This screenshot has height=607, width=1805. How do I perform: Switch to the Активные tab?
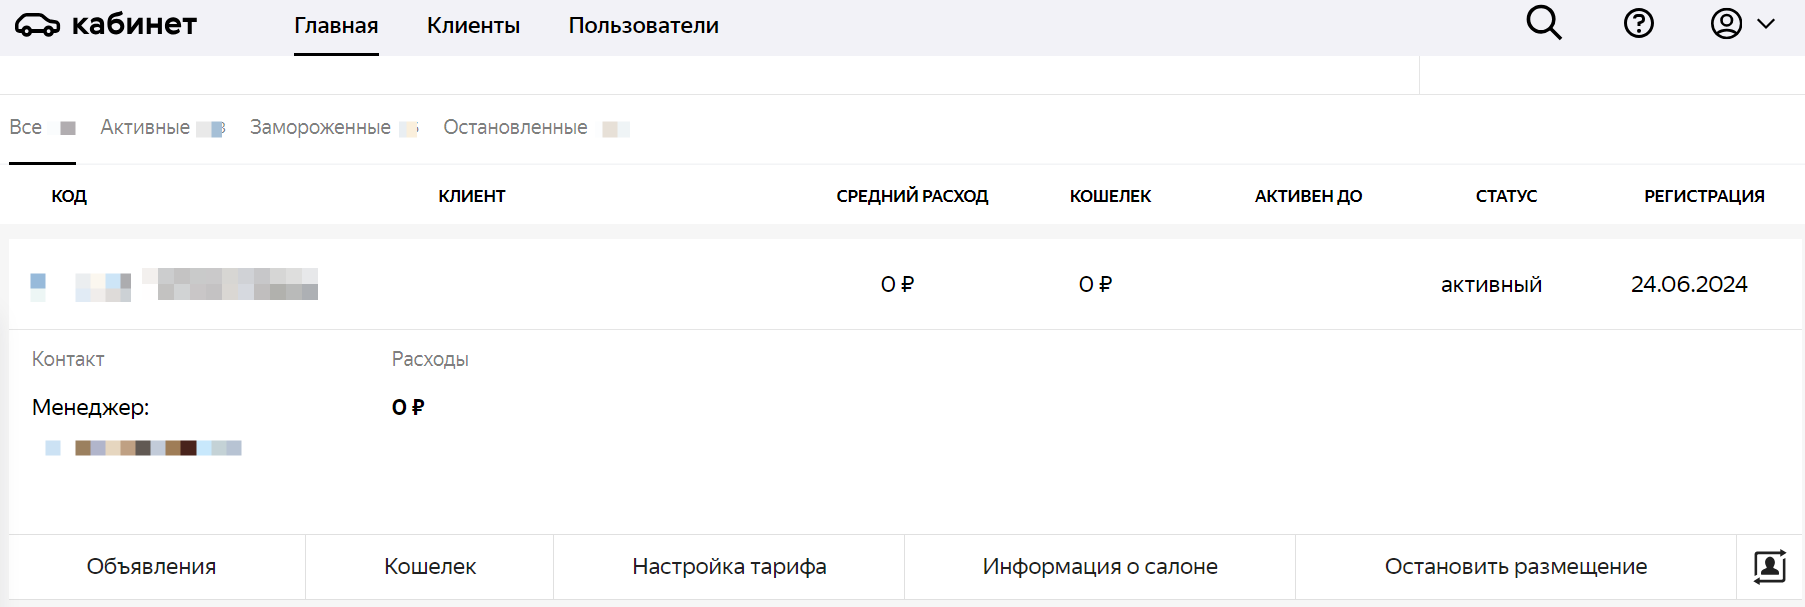146,128
